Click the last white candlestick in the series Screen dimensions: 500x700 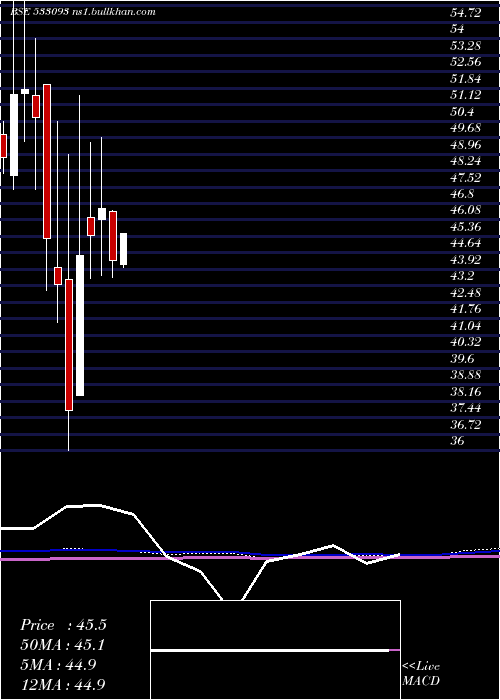tap(123, 249)
